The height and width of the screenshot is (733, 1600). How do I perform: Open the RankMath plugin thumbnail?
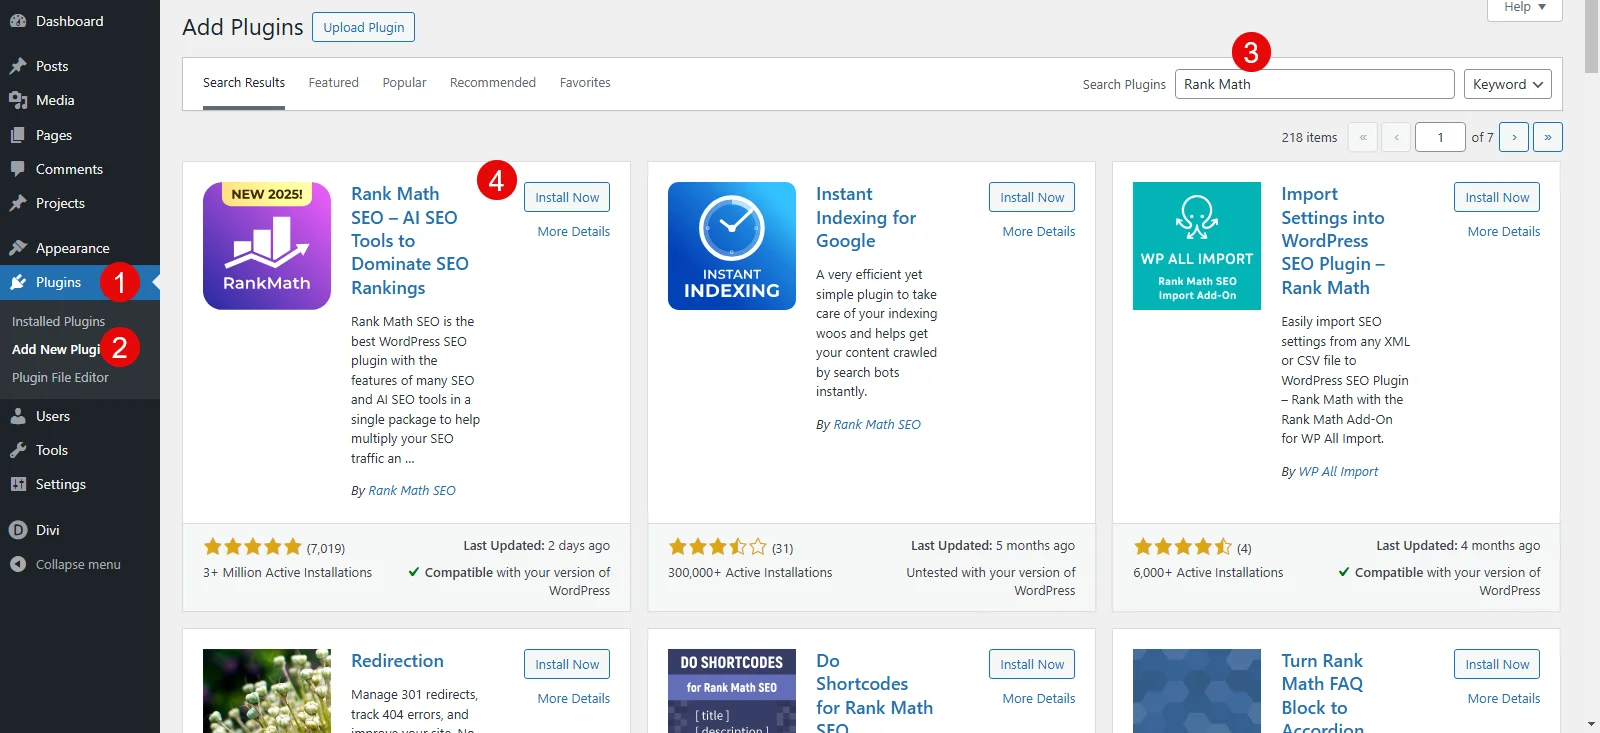tap(267, 246)
